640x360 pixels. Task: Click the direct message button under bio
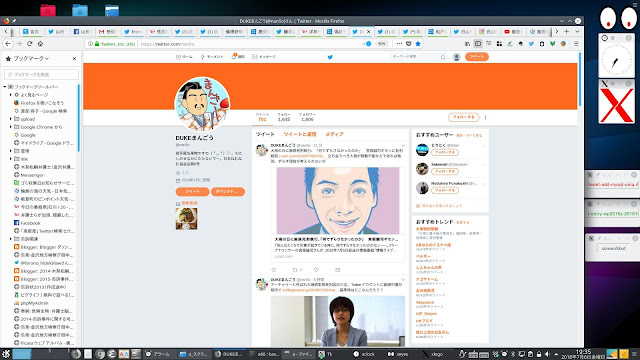coord(228,191)
